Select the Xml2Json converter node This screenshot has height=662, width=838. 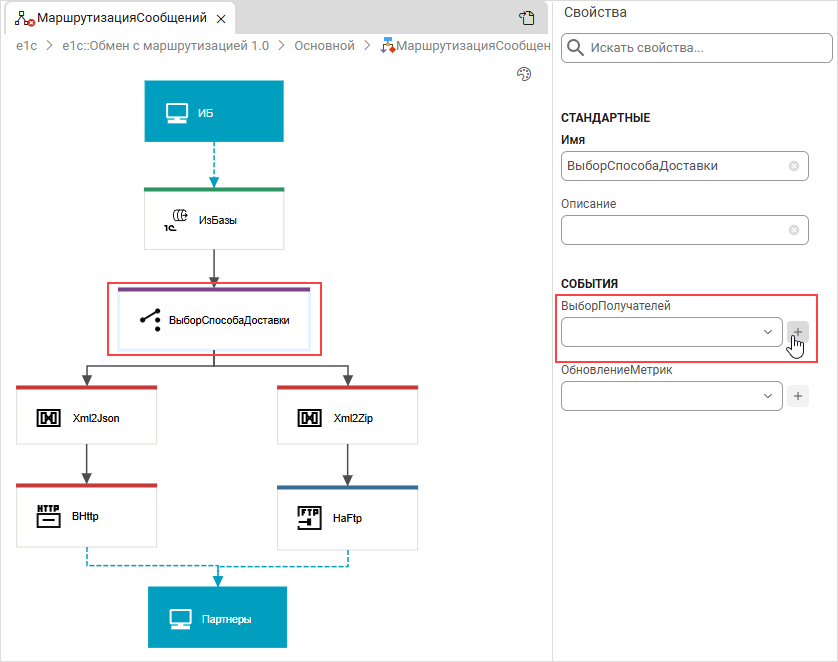click(x=87, y=417)
